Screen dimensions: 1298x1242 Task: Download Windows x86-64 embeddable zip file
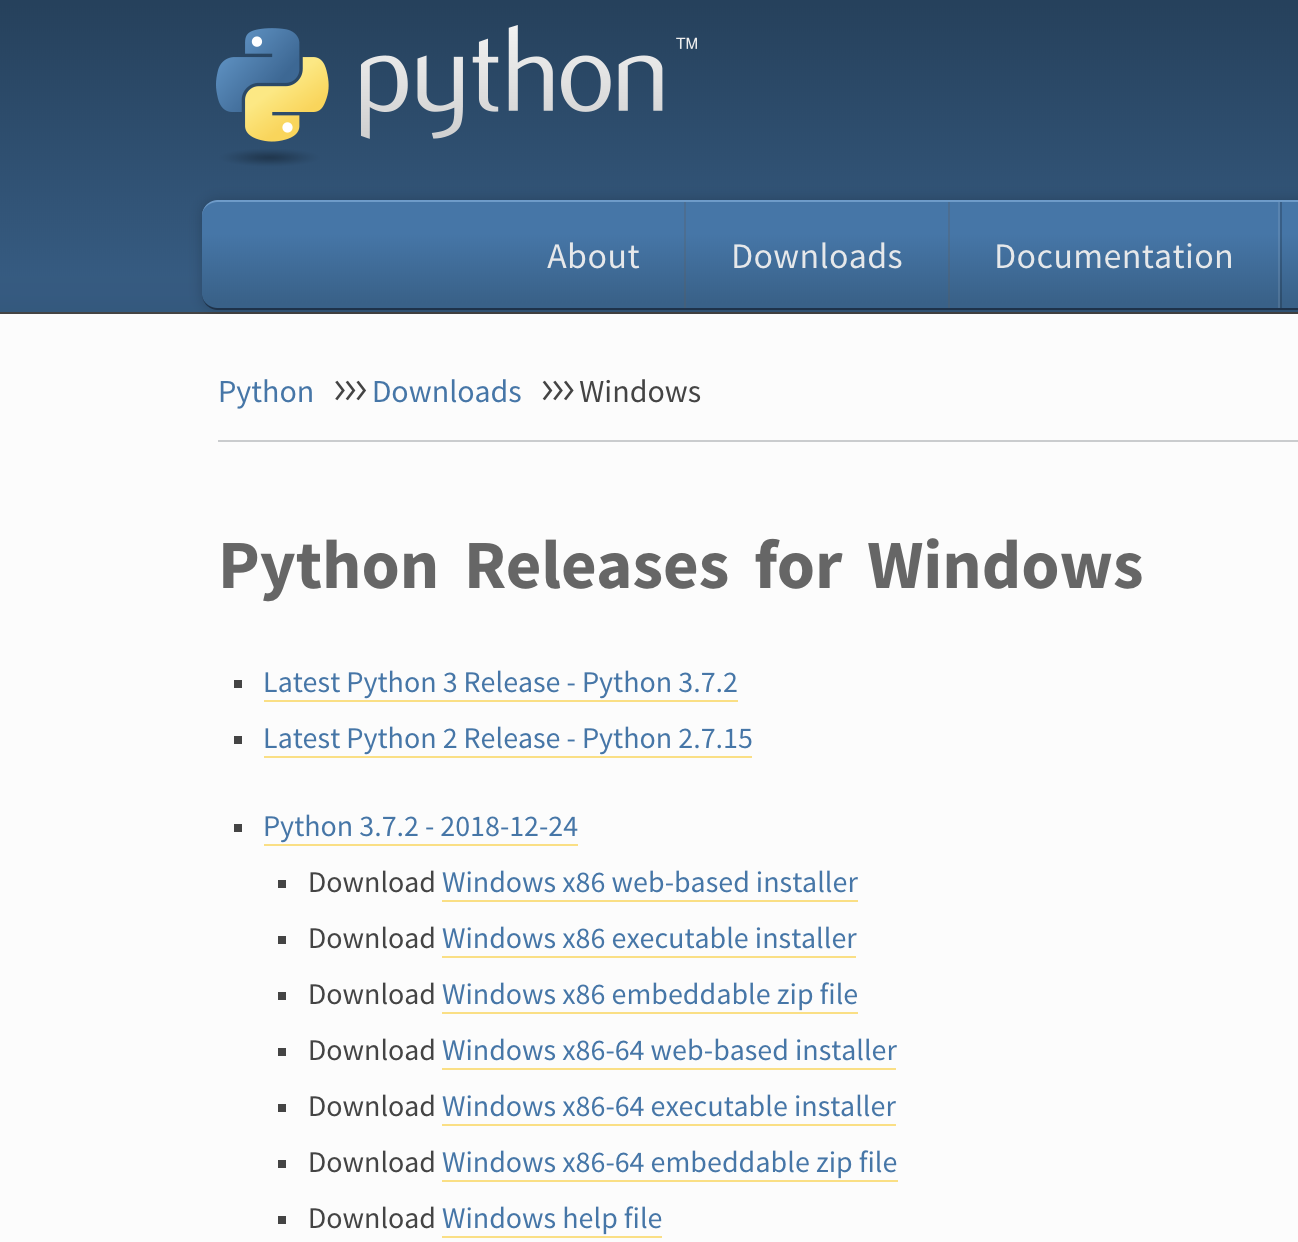click(668, 1163)
